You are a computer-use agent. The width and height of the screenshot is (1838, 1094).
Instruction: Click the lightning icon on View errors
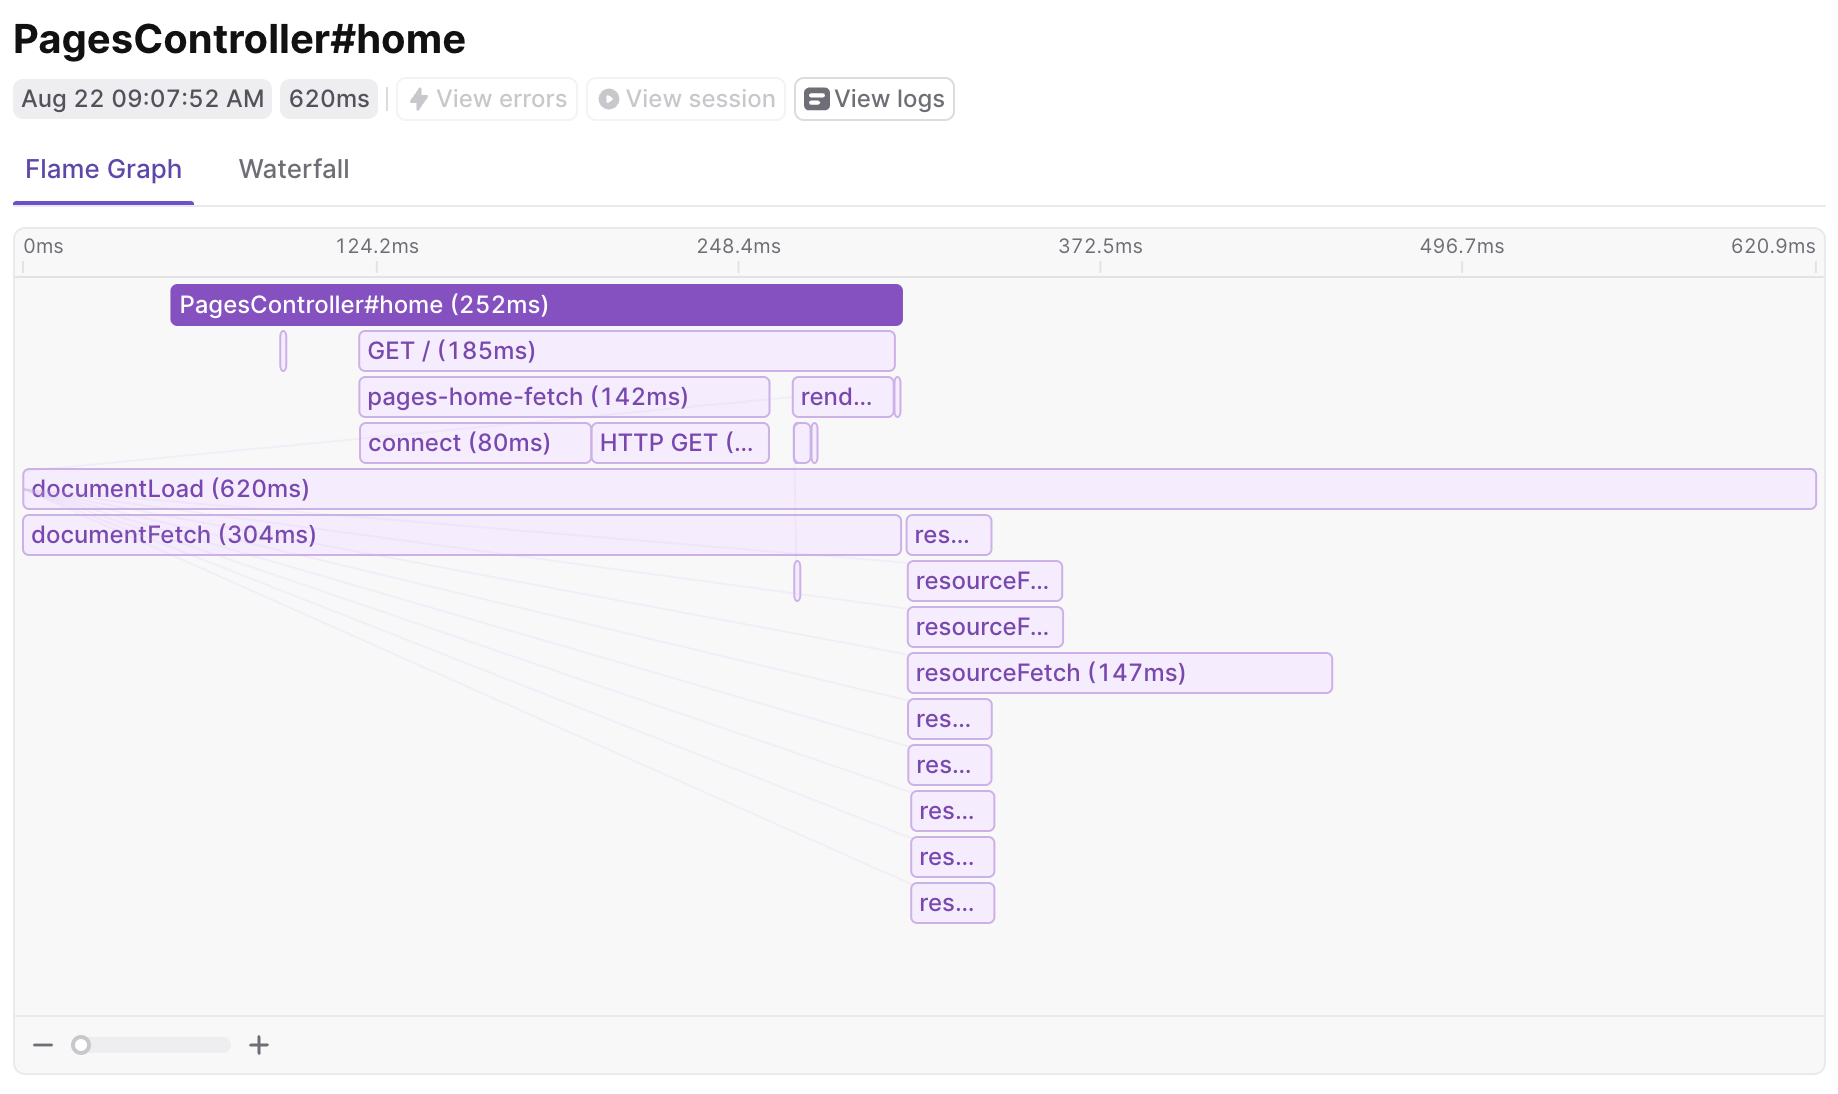pyautogui.click(x=419, y=99)
